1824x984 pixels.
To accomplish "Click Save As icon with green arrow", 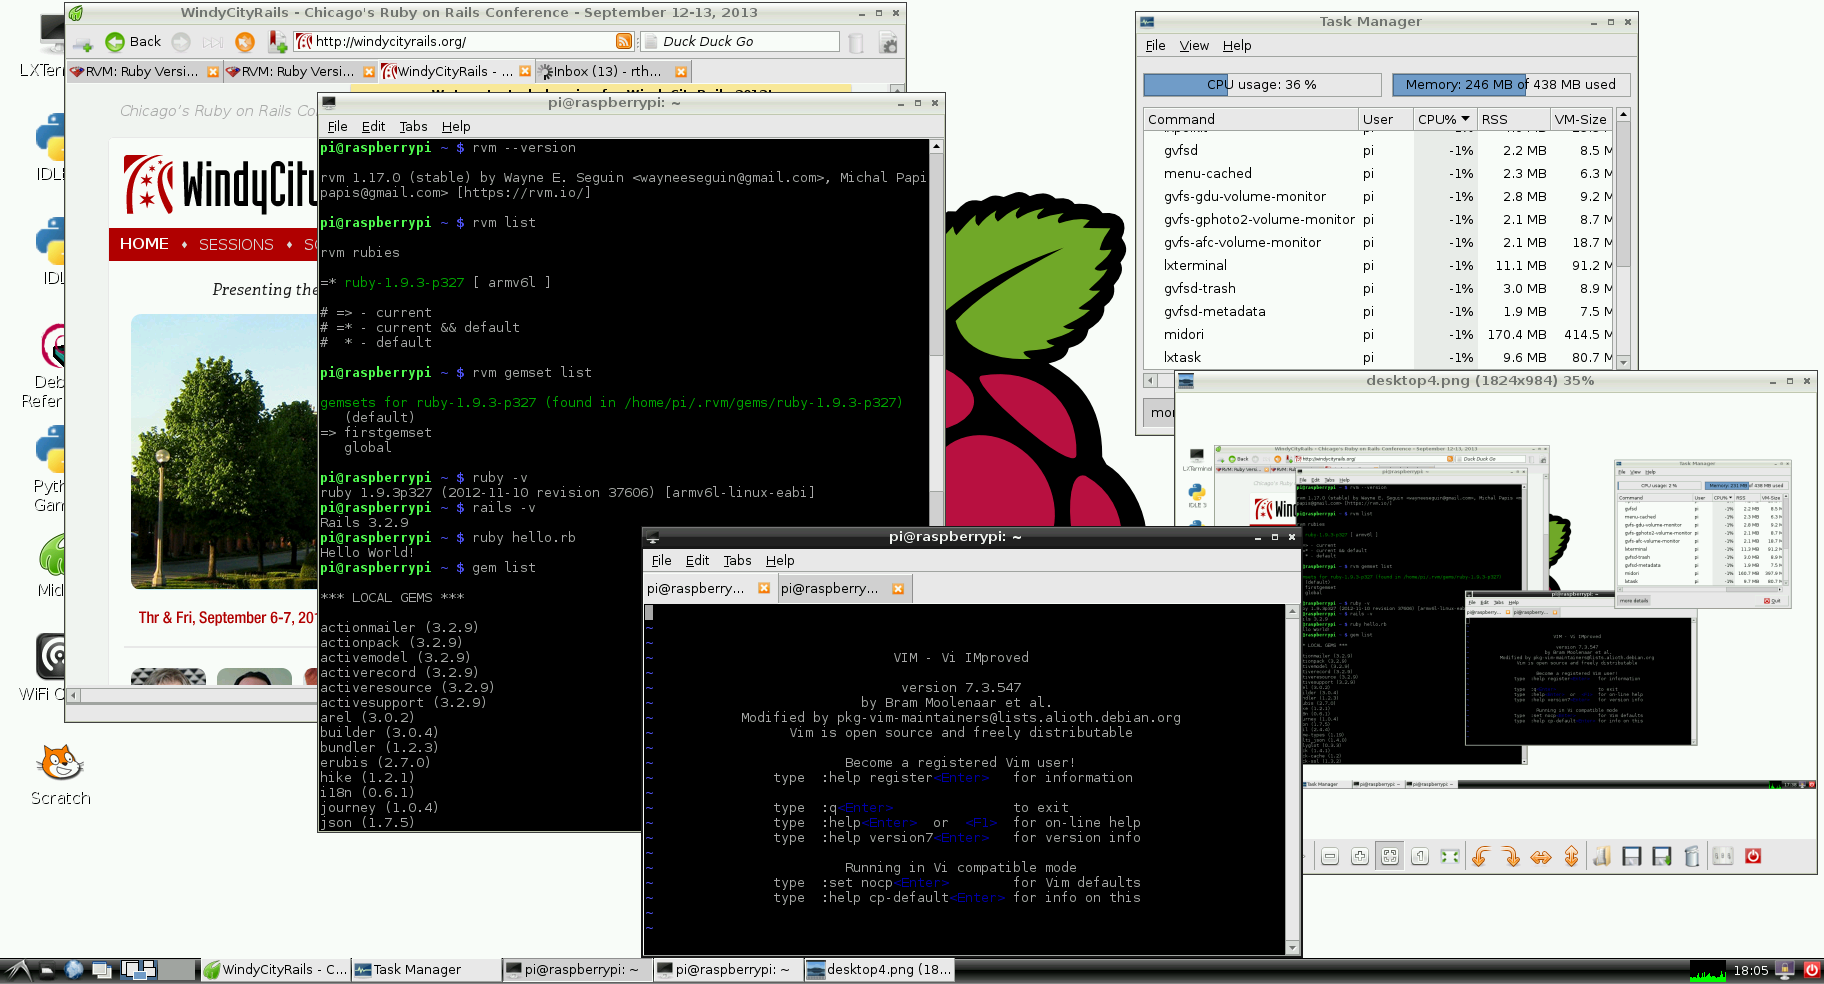I will click(x=1662, y=856).
